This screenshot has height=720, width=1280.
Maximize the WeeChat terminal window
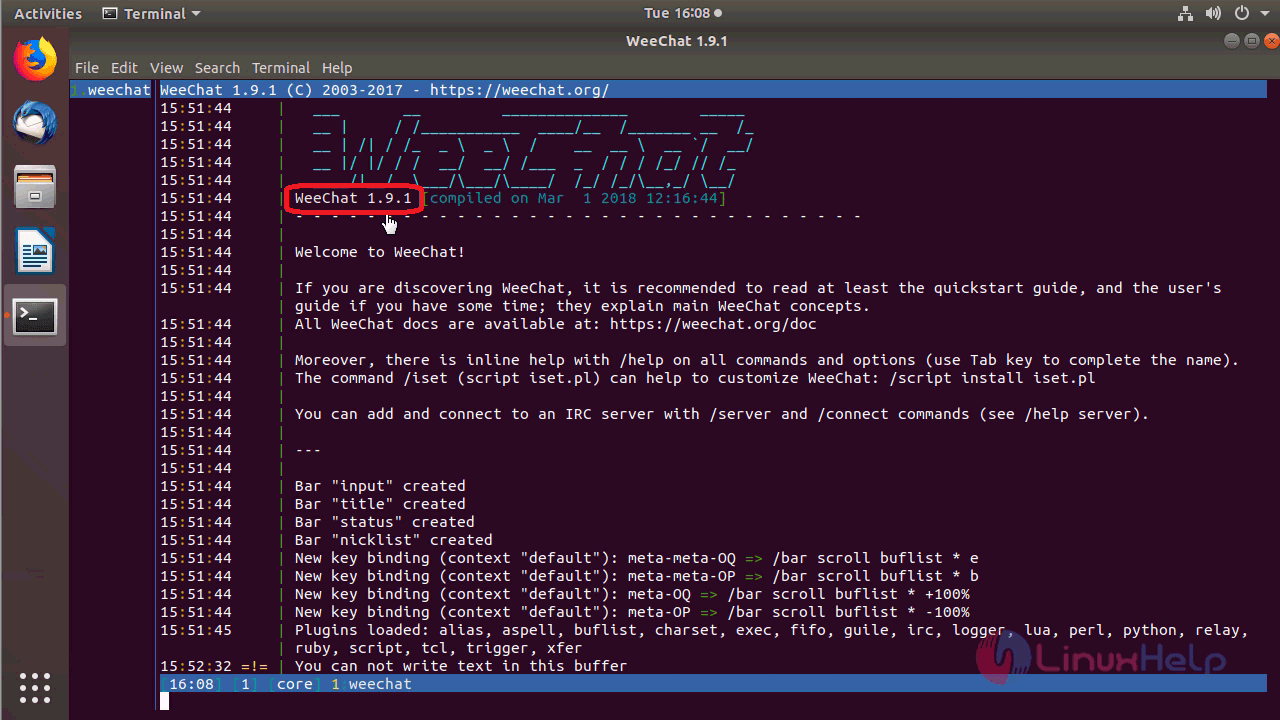1251,41
